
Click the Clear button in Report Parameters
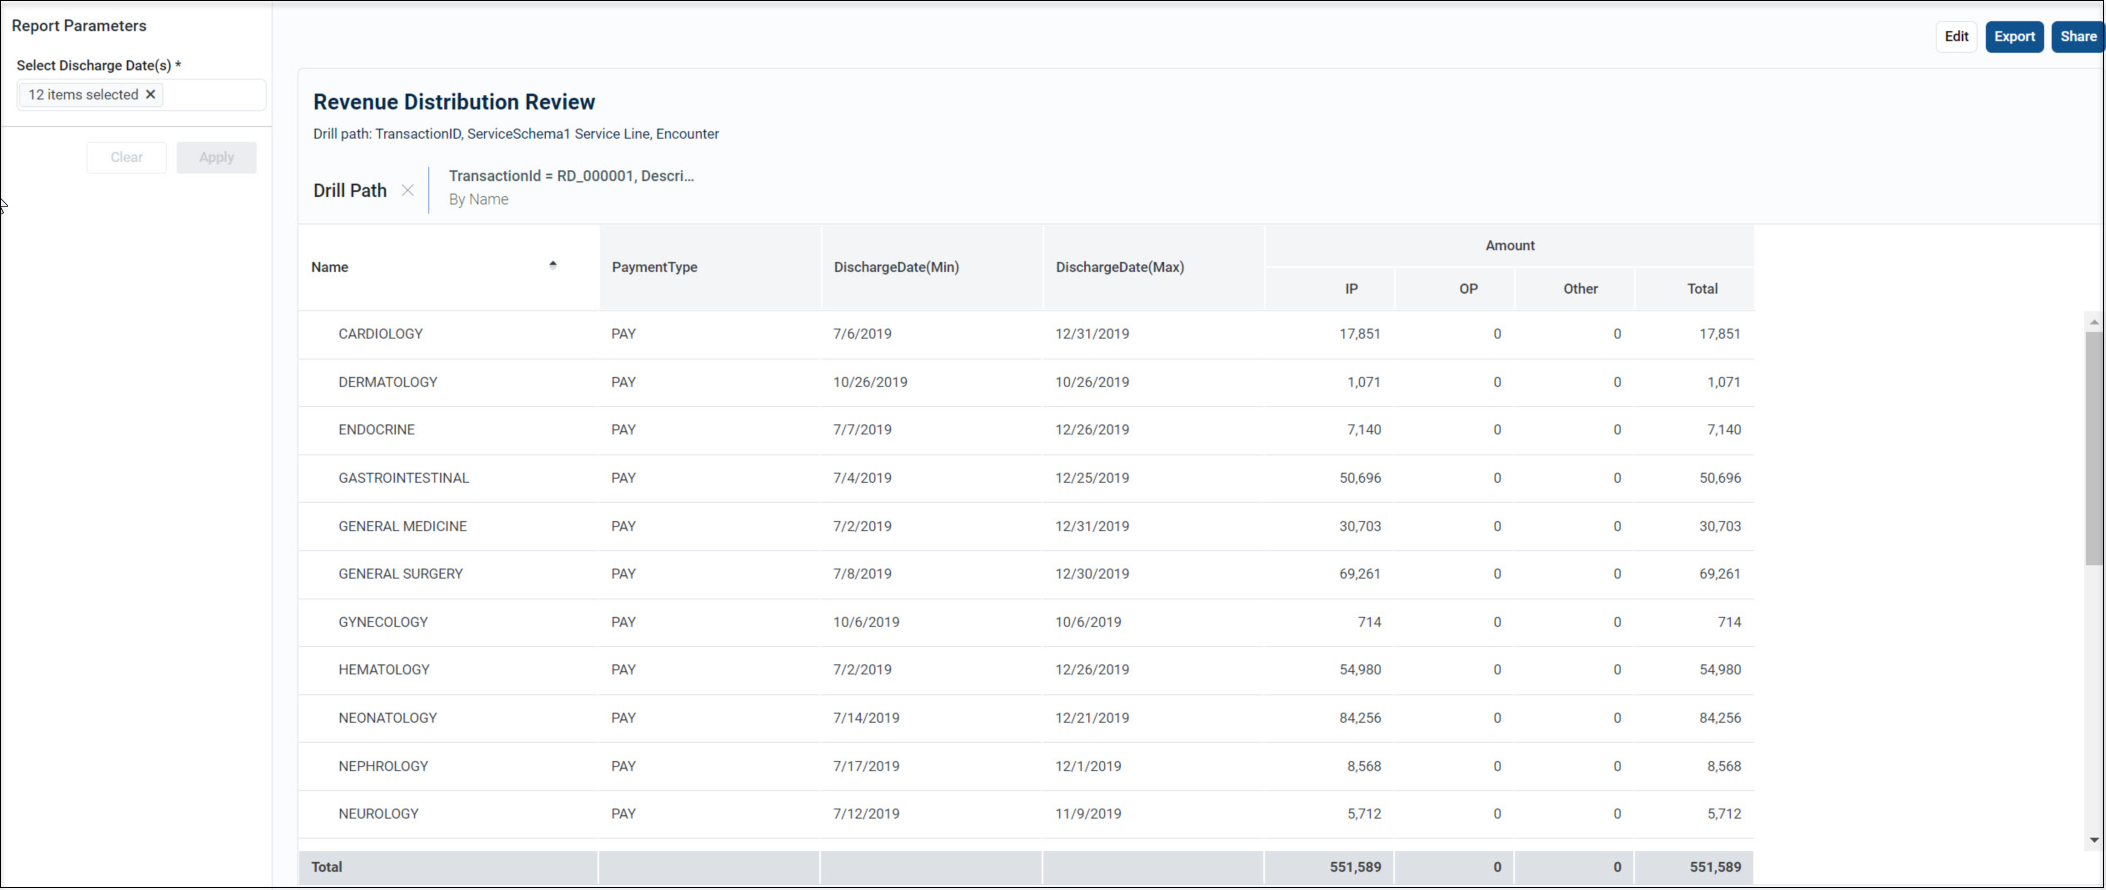pos(127,157)
